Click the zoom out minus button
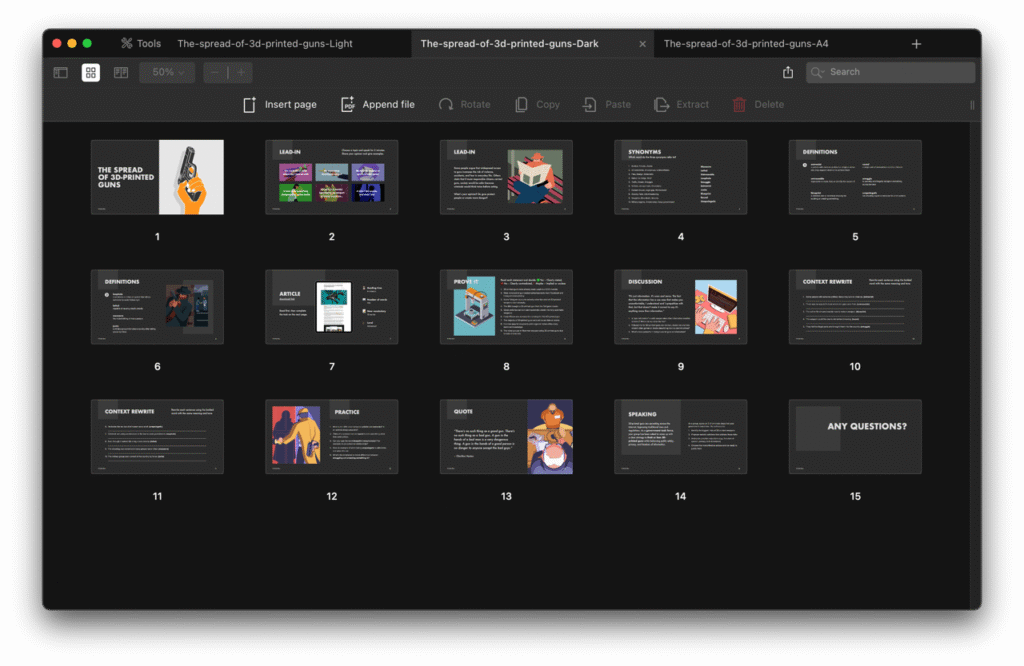 pyautogui.click(x=216, y=73)
